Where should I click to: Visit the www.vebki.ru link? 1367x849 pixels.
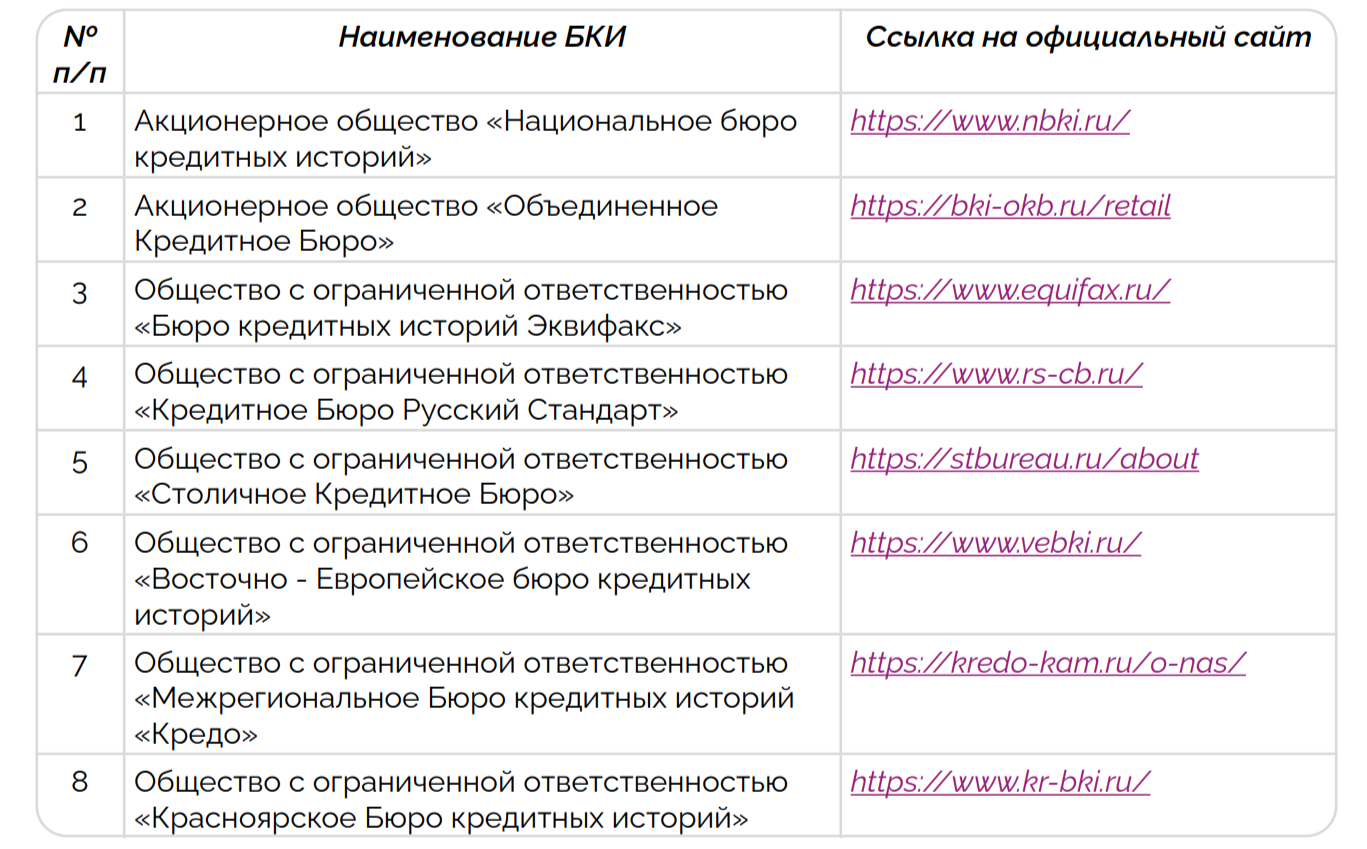pyautogui.click(x=995, y=543)
